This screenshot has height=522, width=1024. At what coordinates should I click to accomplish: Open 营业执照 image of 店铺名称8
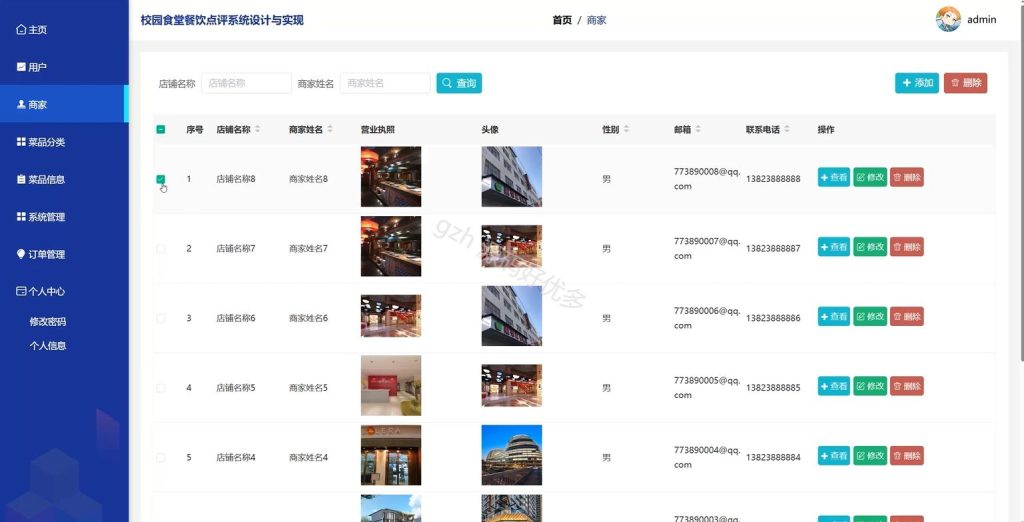pos(391,176)
